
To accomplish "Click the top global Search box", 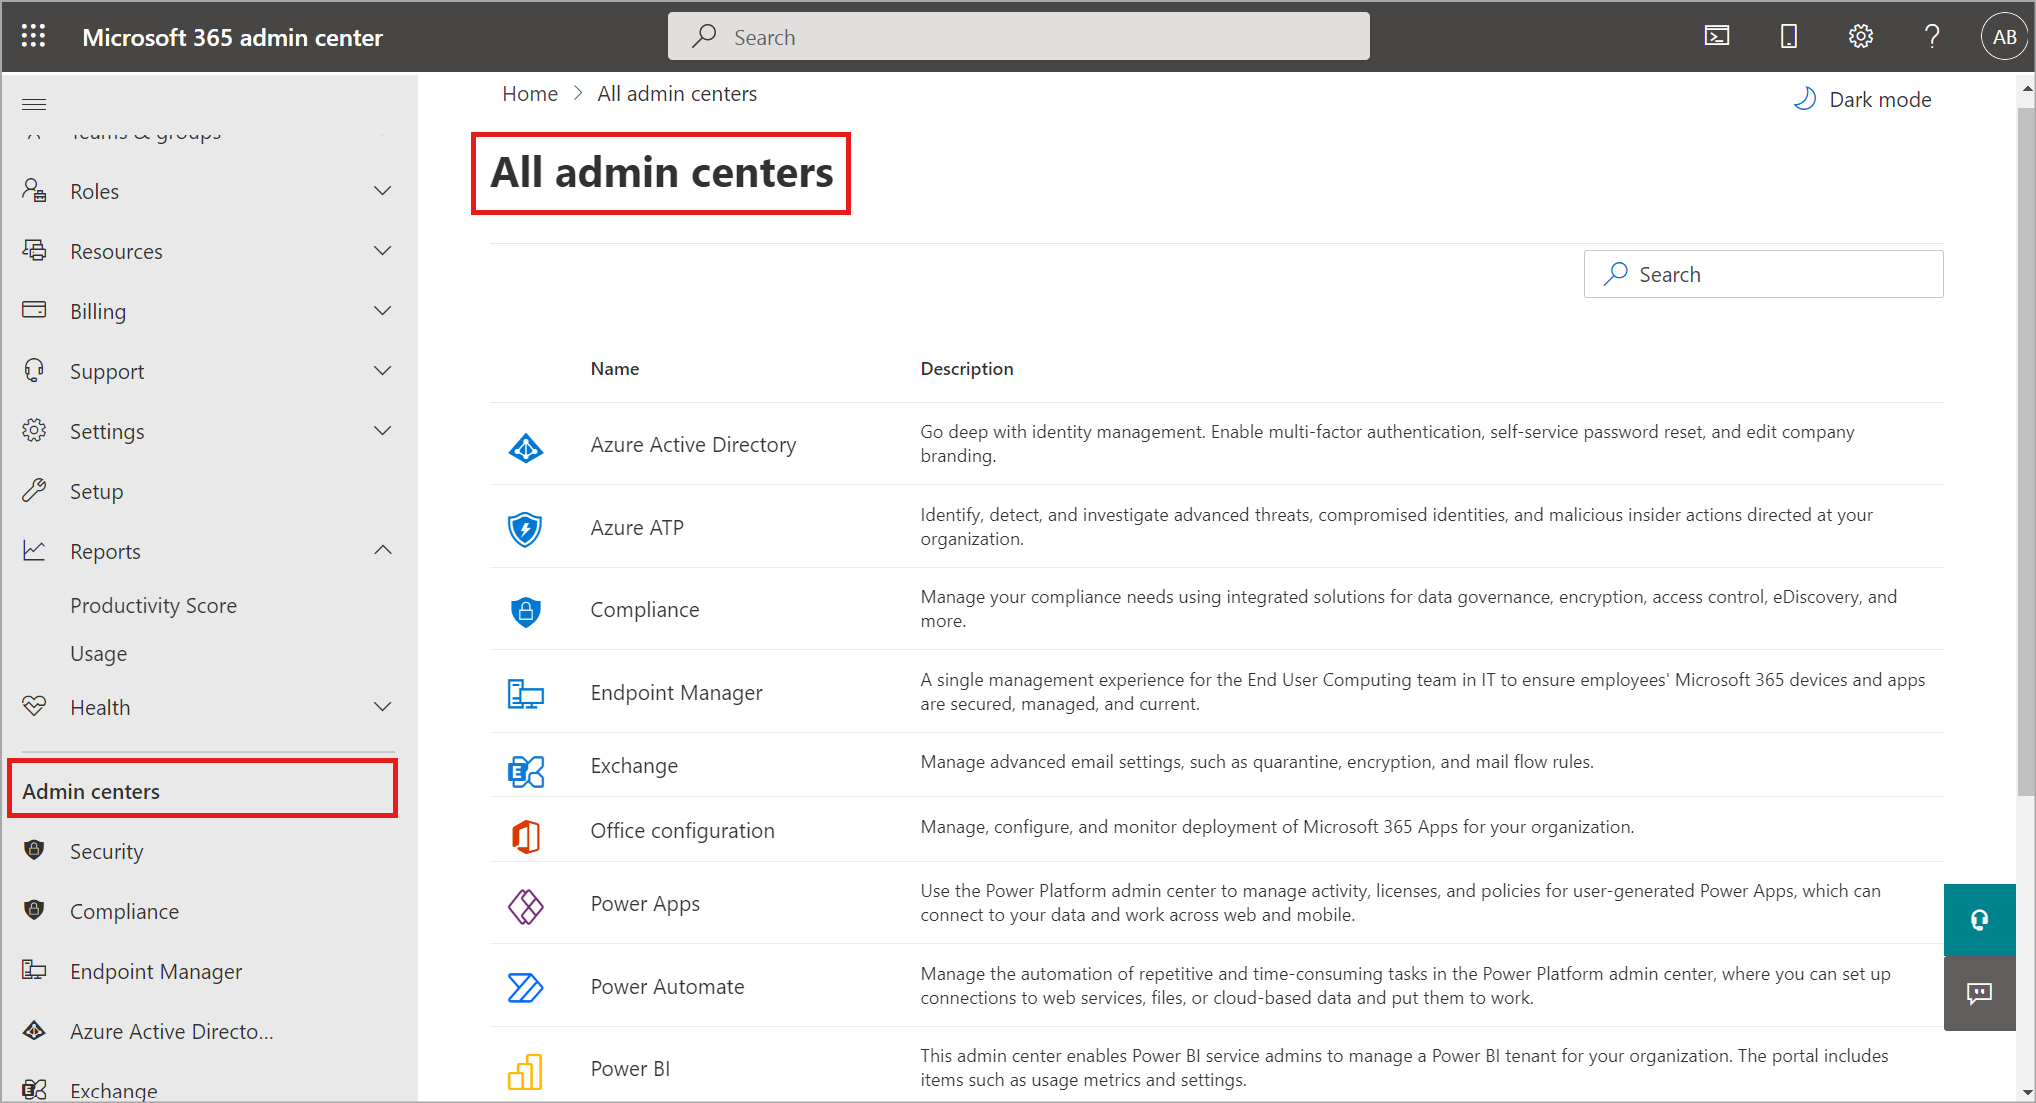I will pos(1018,37).
